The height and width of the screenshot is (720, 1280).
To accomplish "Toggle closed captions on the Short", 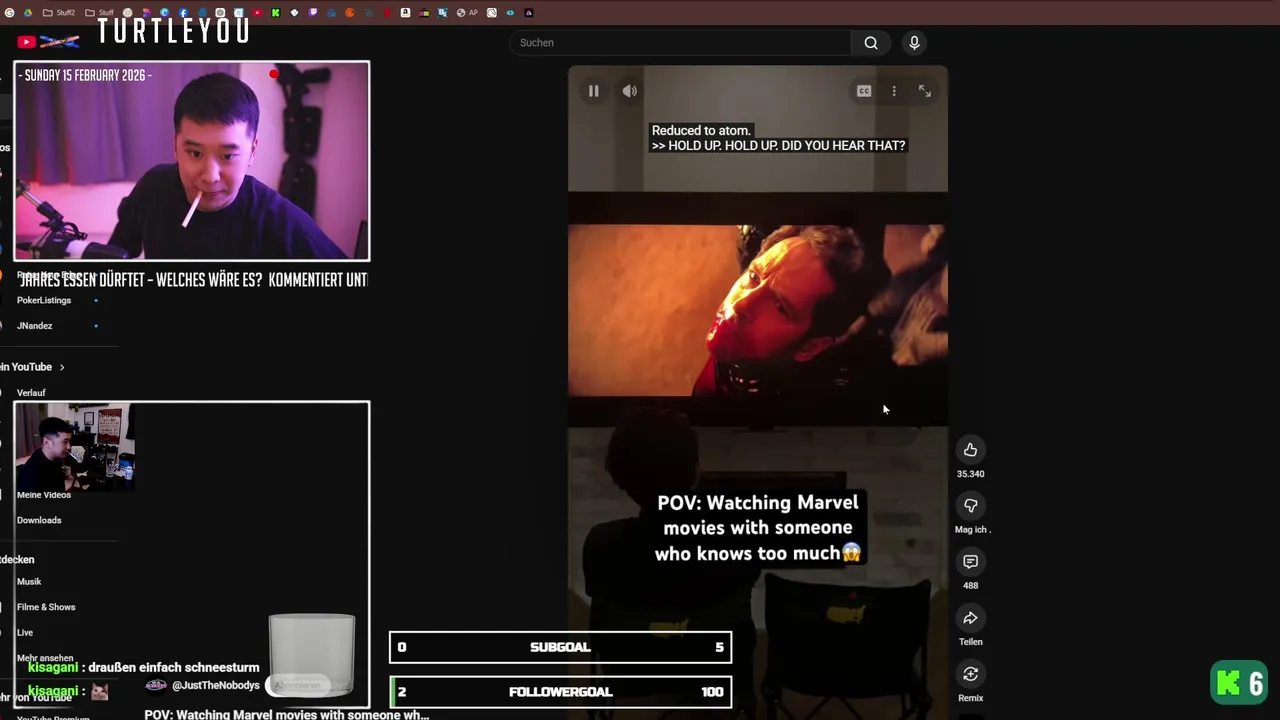I will click(864, 91).
